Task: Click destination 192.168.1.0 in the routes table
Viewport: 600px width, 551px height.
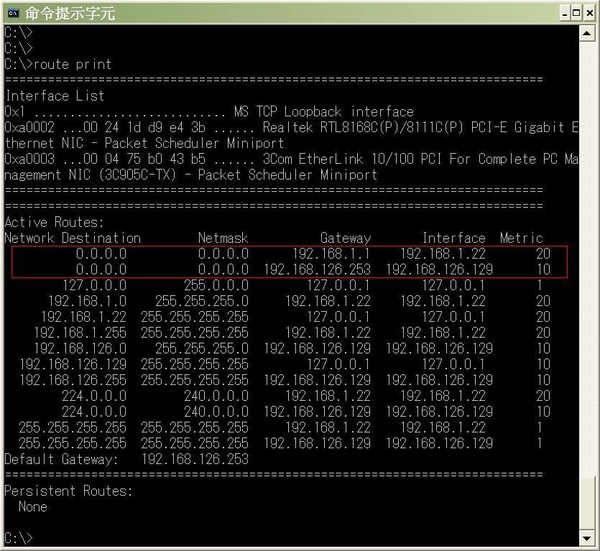Action: tap(88, 301)
